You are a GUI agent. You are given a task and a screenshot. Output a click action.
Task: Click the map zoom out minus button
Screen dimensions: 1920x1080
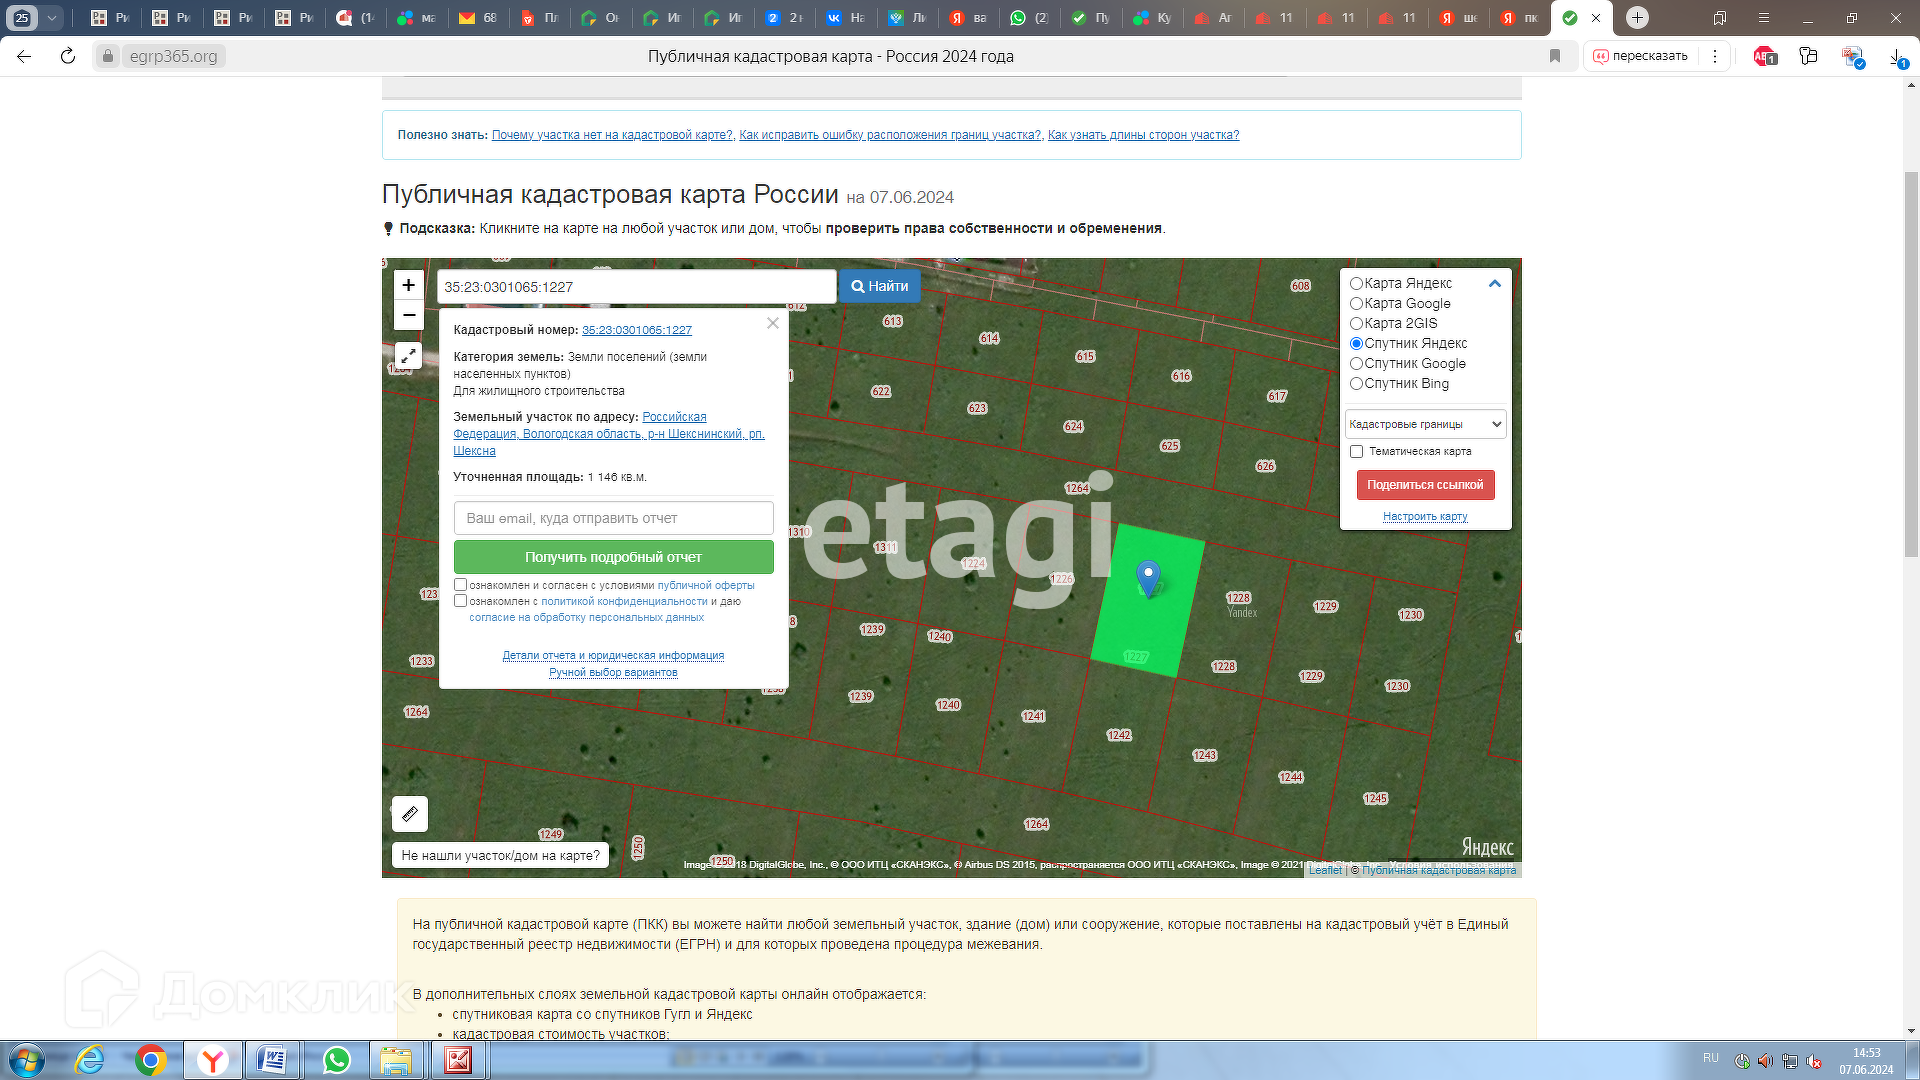tap(408, 315)
